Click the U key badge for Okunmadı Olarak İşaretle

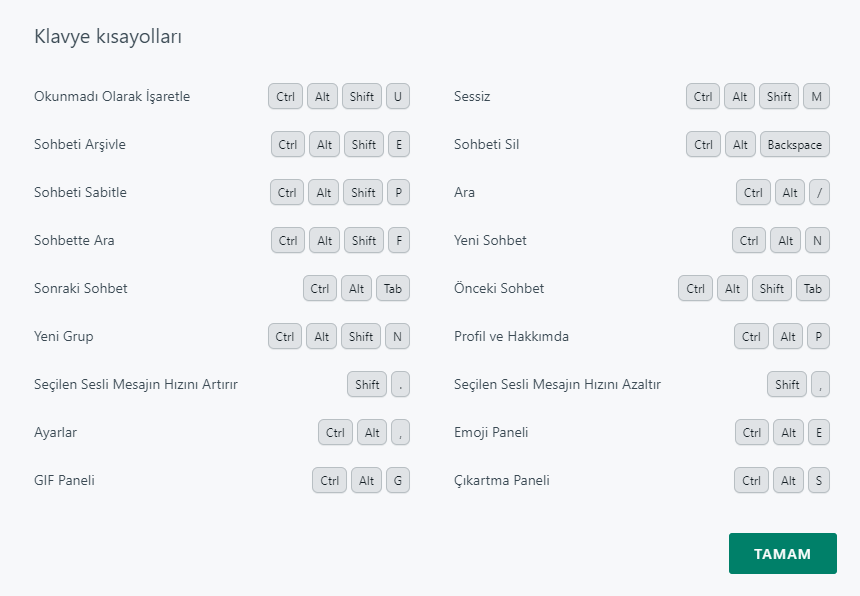point(398,97)
